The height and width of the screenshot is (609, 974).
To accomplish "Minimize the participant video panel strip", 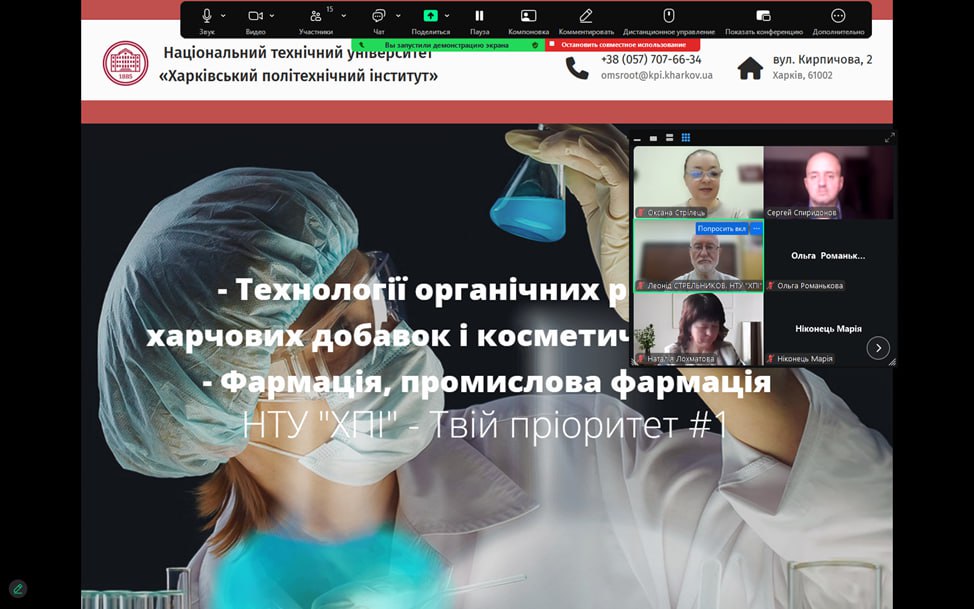I will [x=638, y=138].
